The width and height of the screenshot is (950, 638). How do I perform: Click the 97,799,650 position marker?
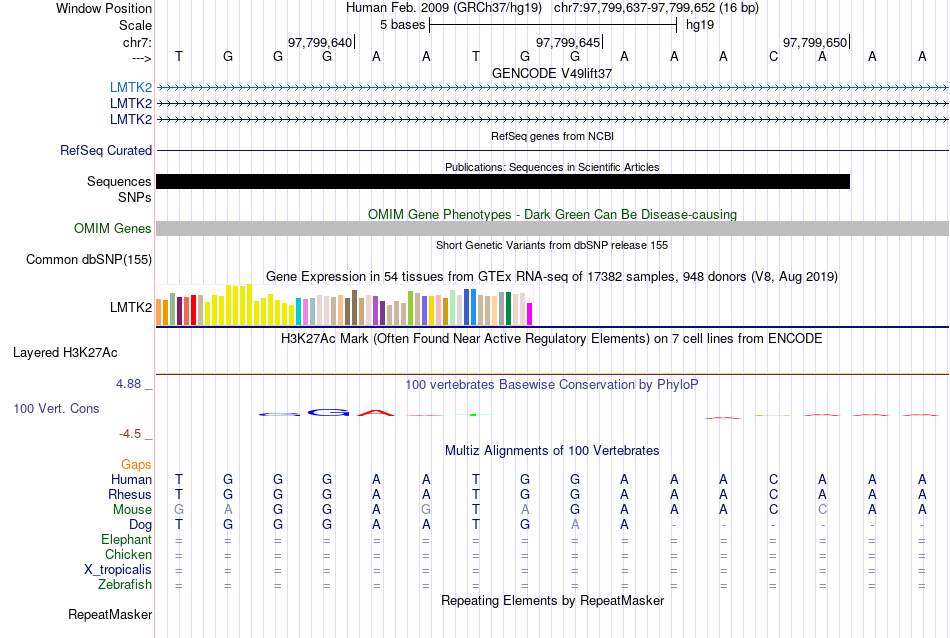coord(815,42)
